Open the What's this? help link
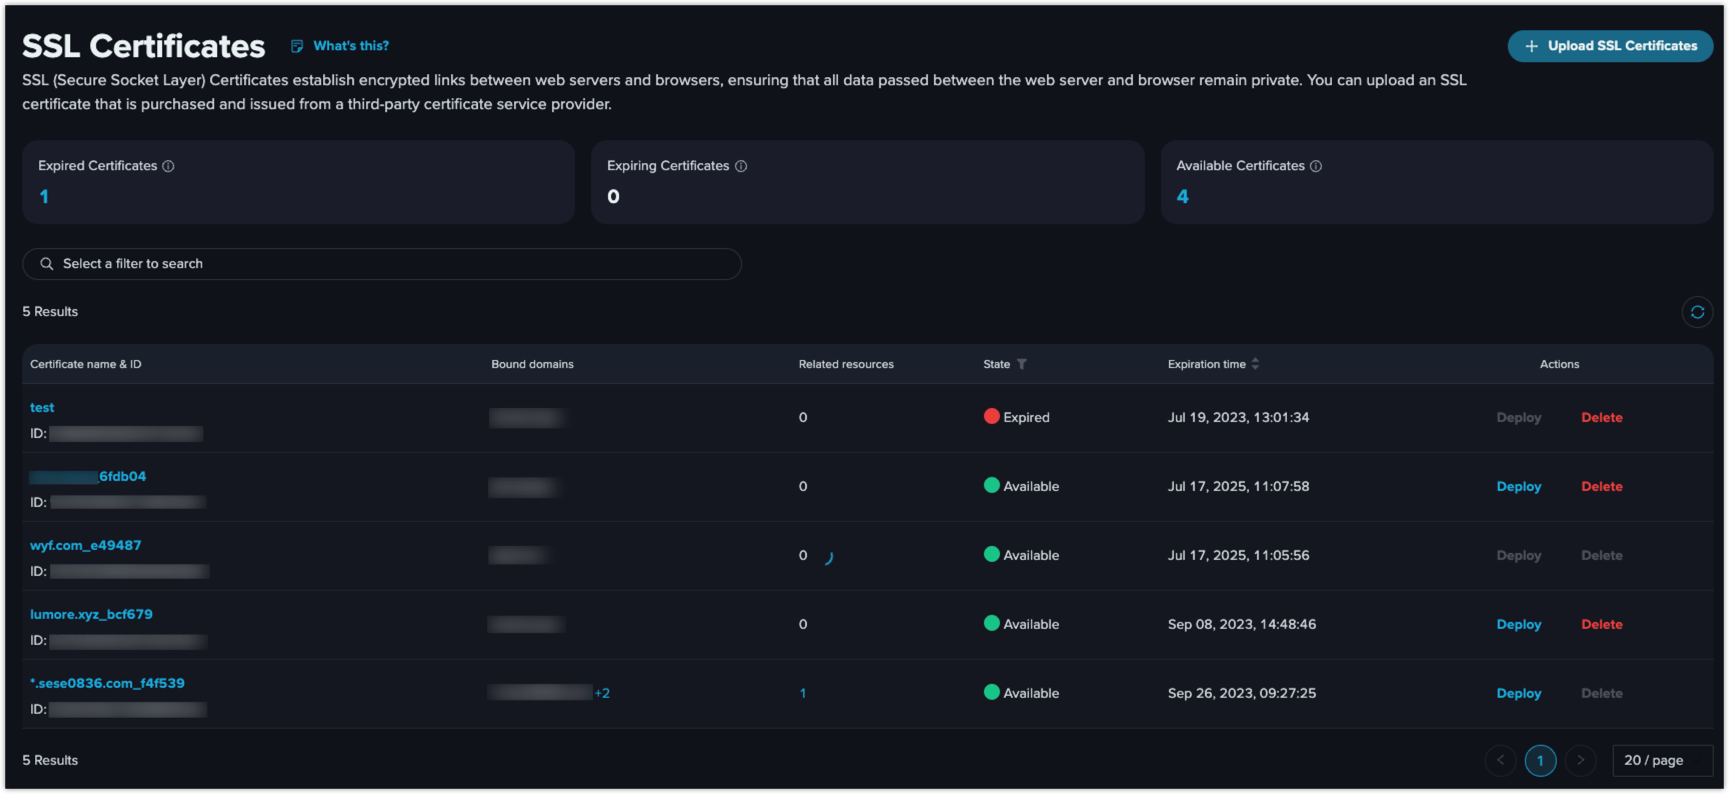The height and width of the screenshot is (794, 1729). click(x=351, y=46)
